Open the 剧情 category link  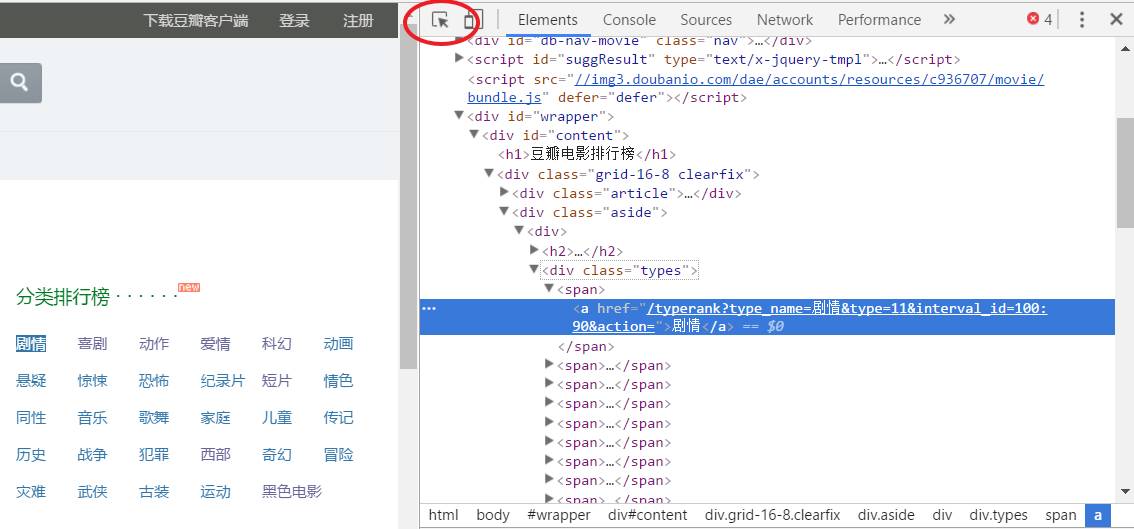click(x=31, y=344)
